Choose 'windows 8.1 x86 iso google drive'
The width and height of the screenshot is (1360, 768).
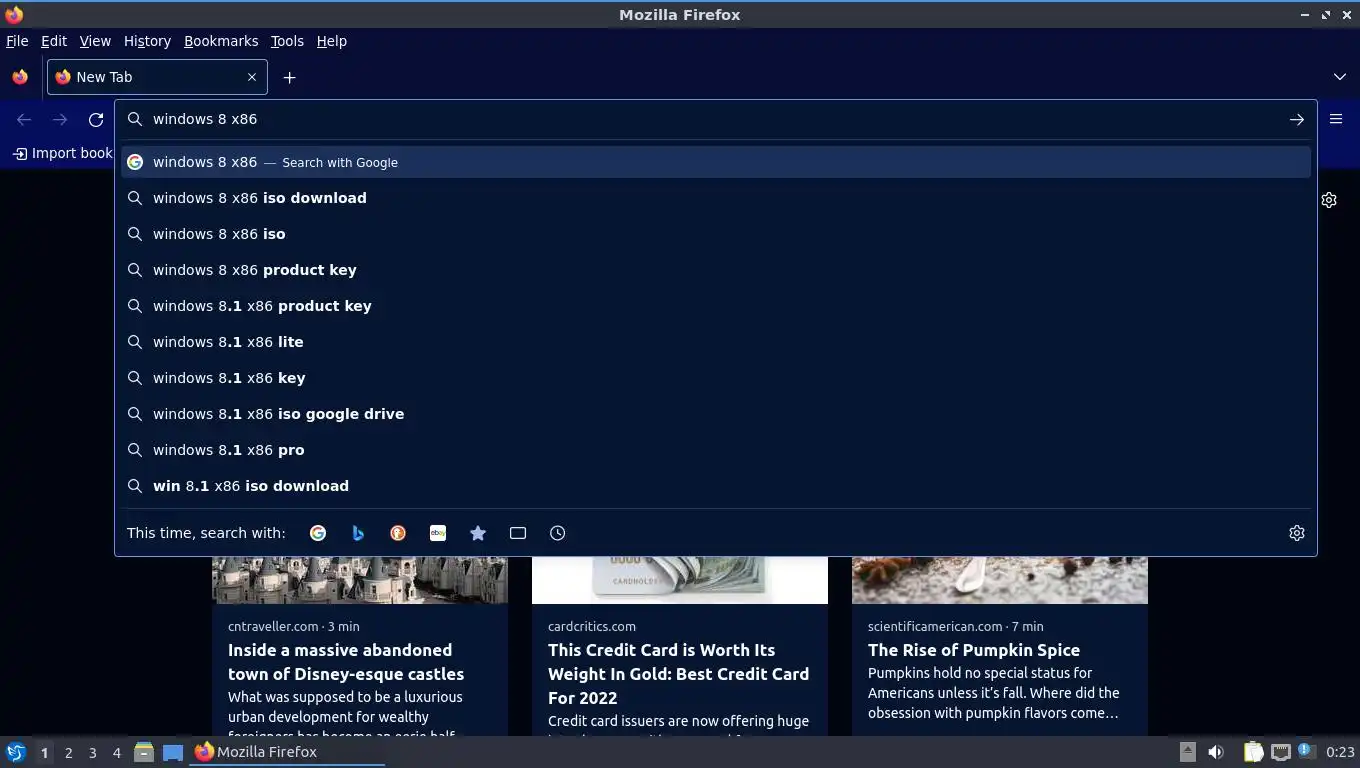pos(716,414)
